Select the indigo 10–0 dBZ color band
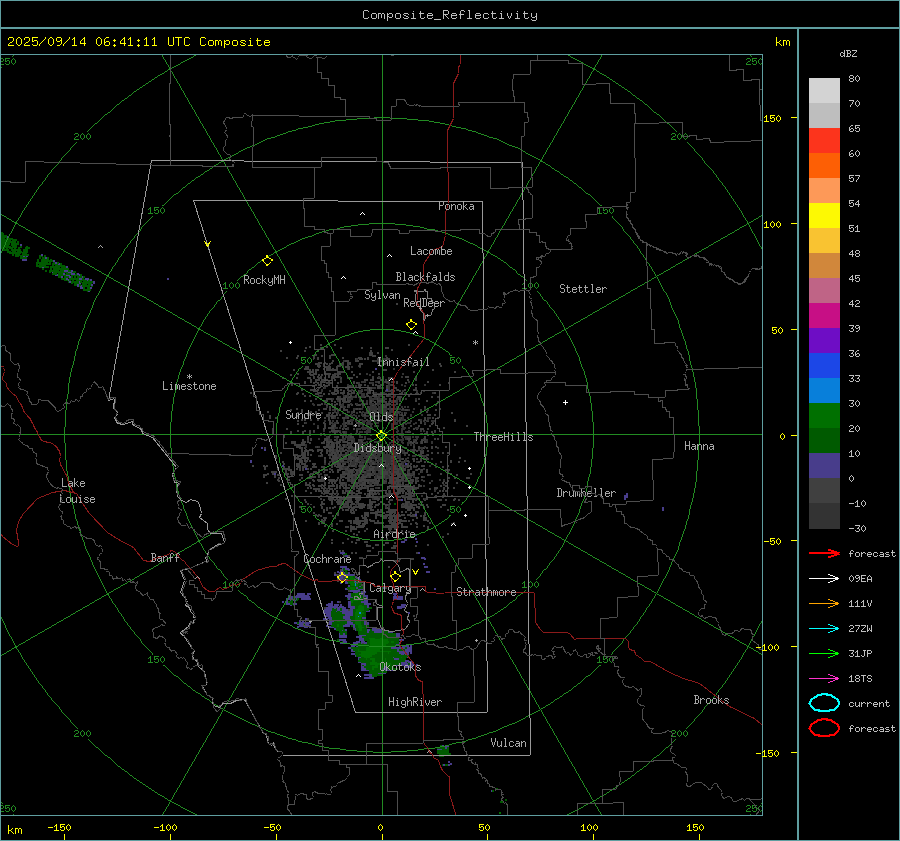Viewport: 900px width, 841px height. [x=824, y=466]
